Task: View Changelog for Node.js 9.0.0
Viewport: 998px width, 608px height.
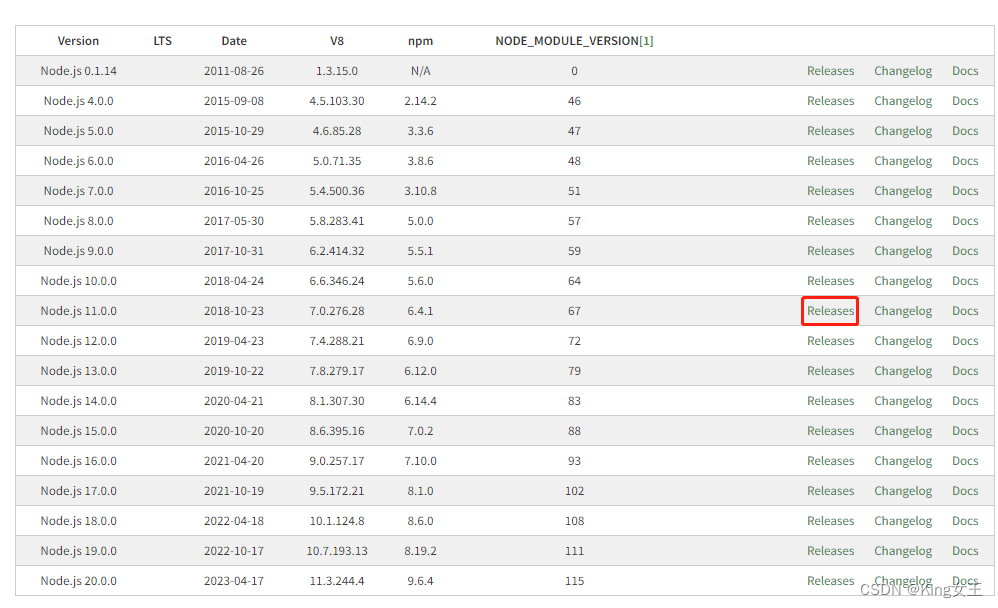Action: pyautogui.click(x=903, y=250)
